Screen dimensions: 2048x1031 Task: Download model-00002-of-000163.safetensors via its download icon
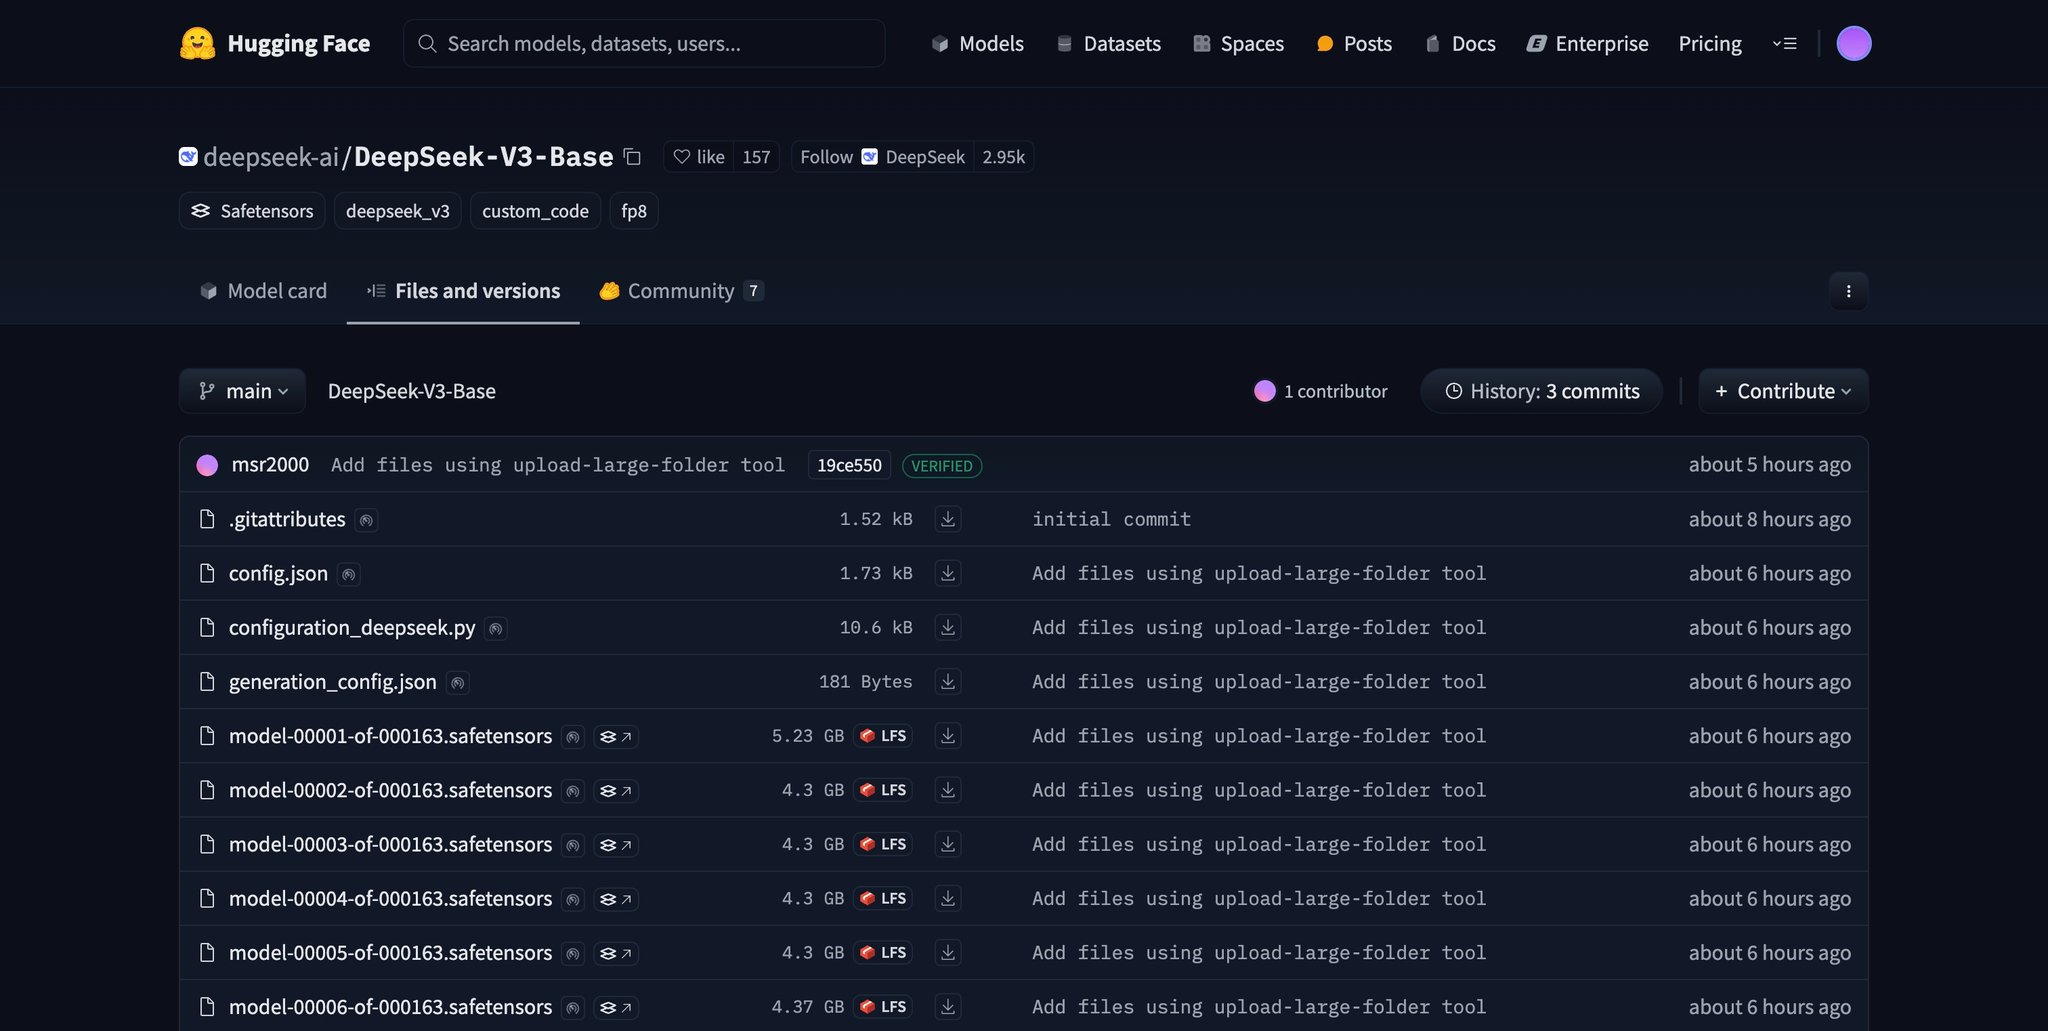[x=948, y=790]
